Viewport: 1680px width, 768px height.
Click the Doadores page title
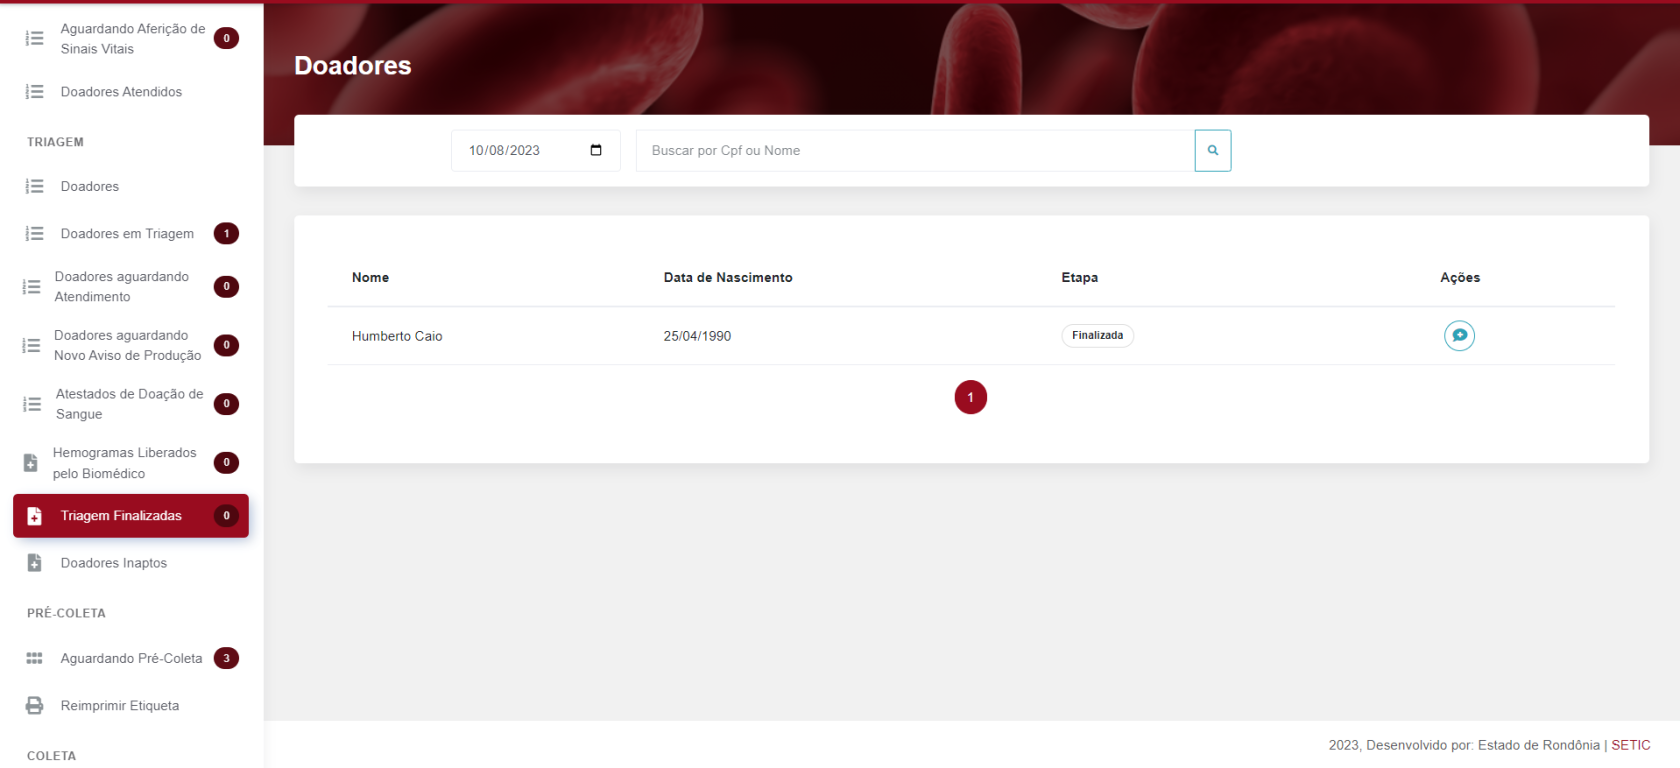click(353, 66)
